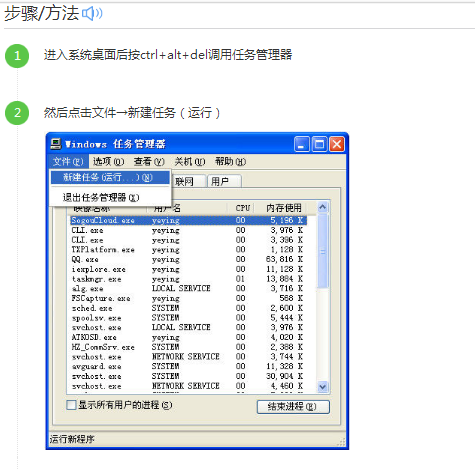Select the FSCapture.exe process
This screenshot has width=475, height=470.
coord(101,298)
